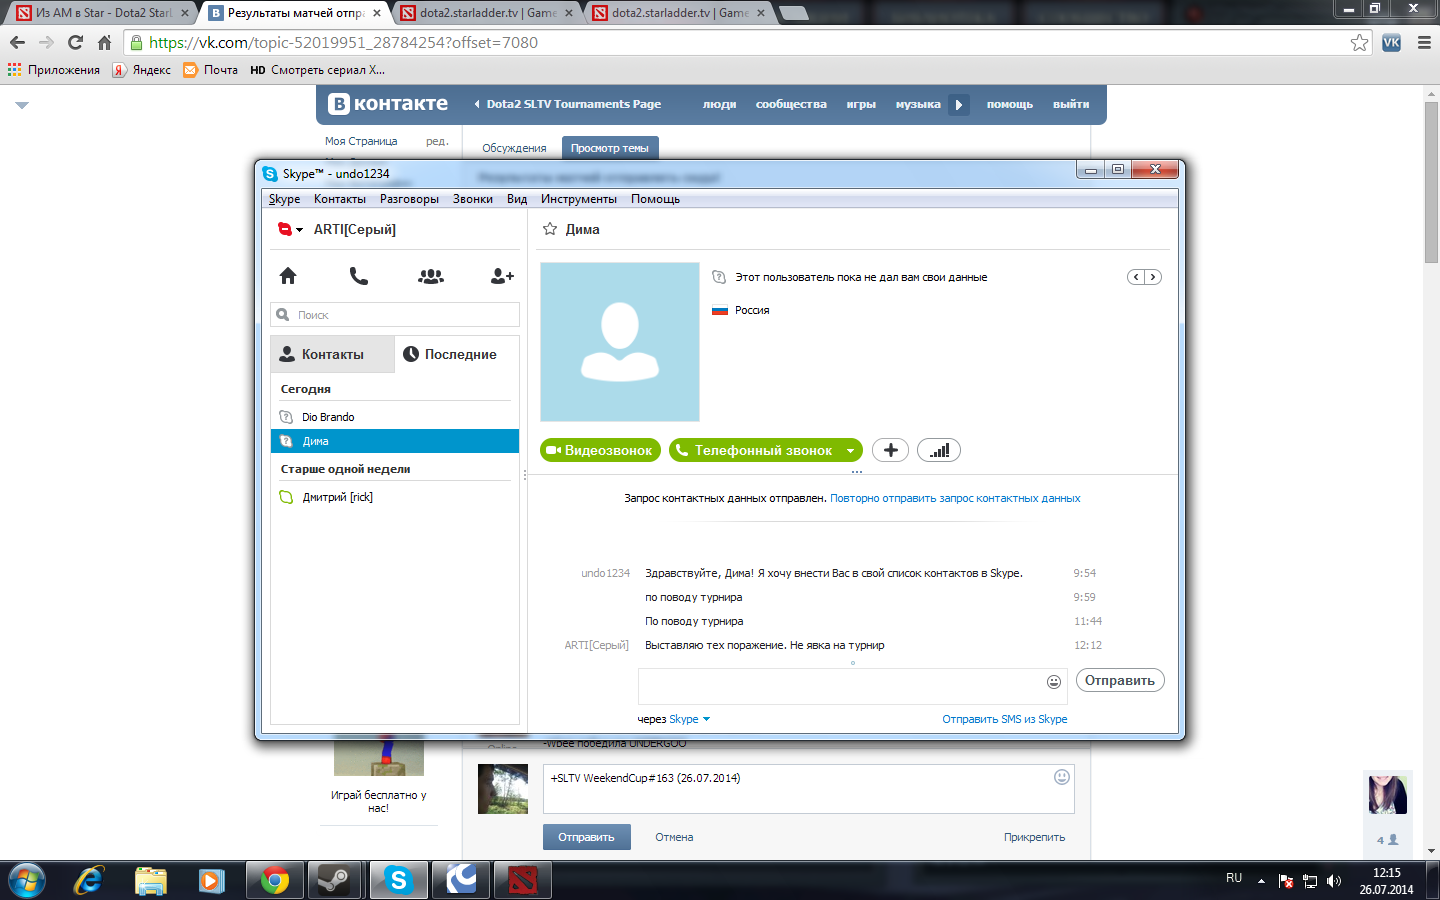Viewport: 1440px width, 900px height.
Task: Show next contact info with right arrow
Action: coord(1153,277)
